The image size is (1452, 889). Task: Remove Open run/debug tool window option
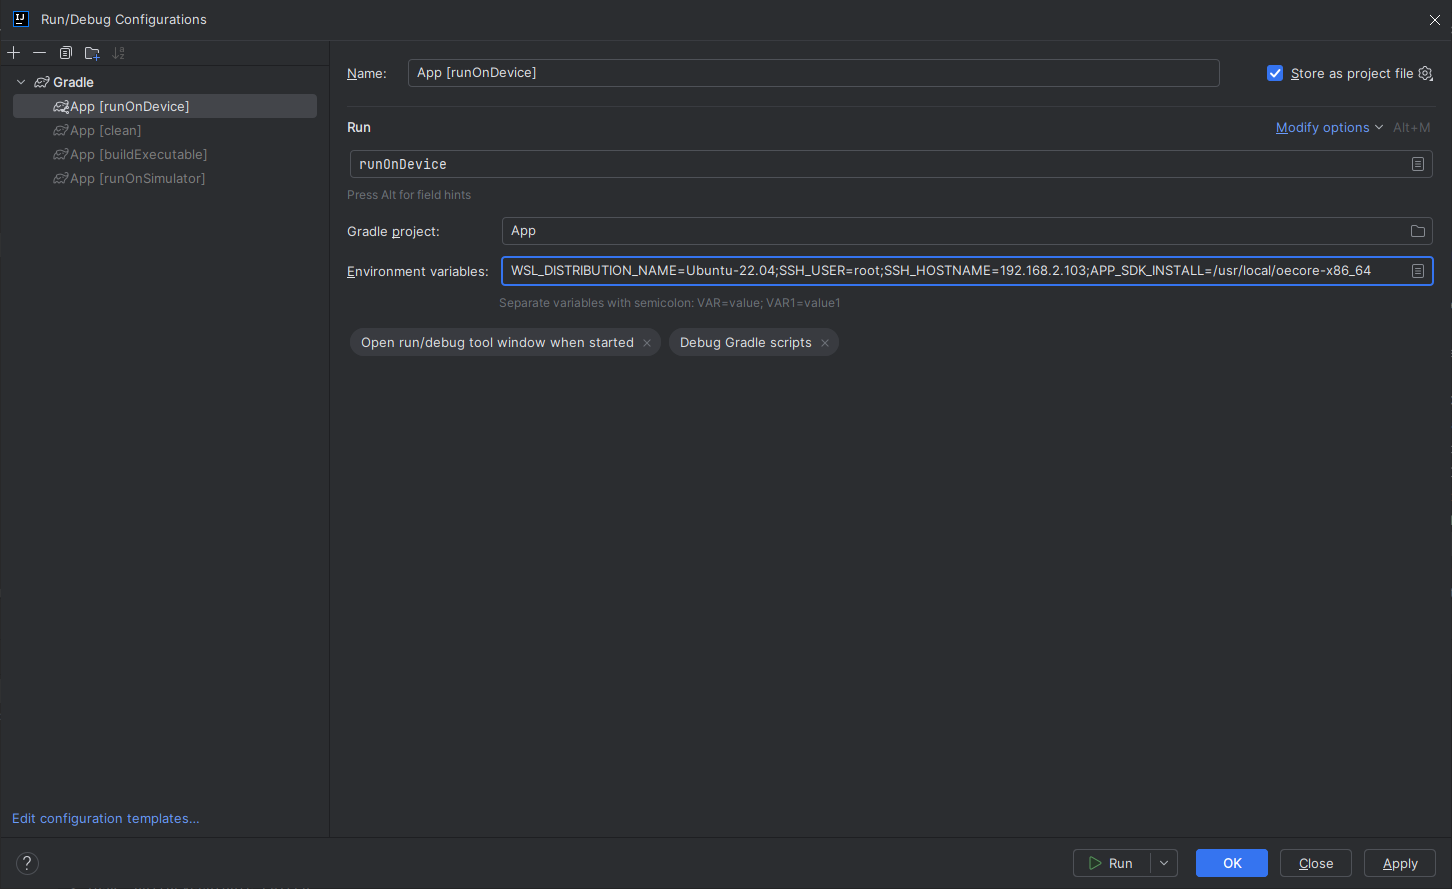pyautogui.click(x=647, y=343)
